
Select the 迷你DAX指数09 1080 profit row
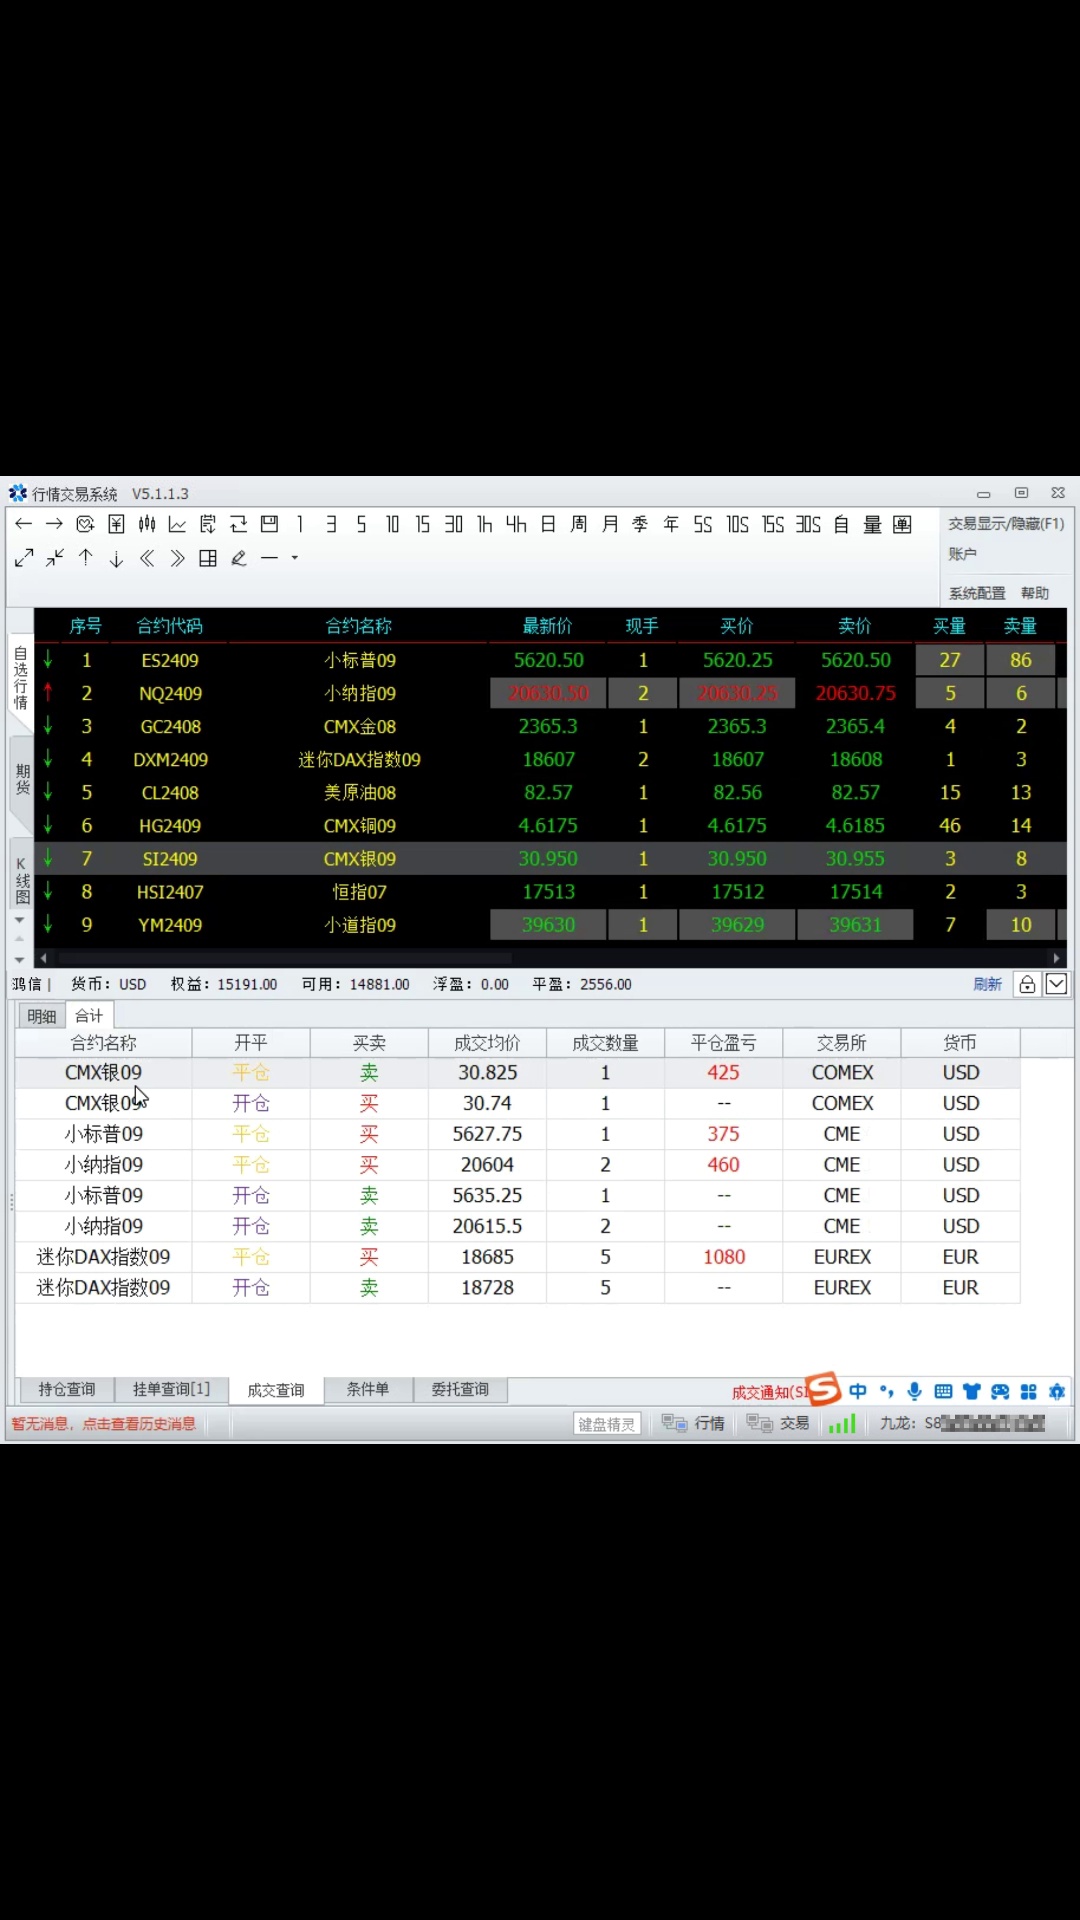(518, 1257)
